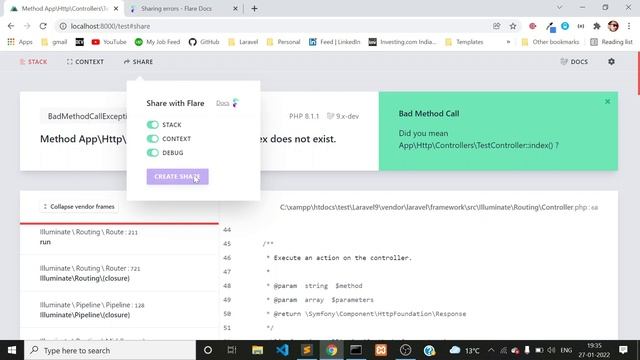The image size is (640, 360).
Task: Open the Templates bookmark folder
Action: pos(464,42)
